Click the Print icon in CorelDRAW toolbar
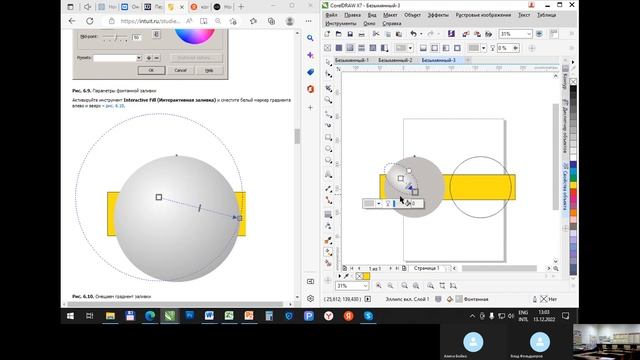640x360 pixels. [361, 34]
